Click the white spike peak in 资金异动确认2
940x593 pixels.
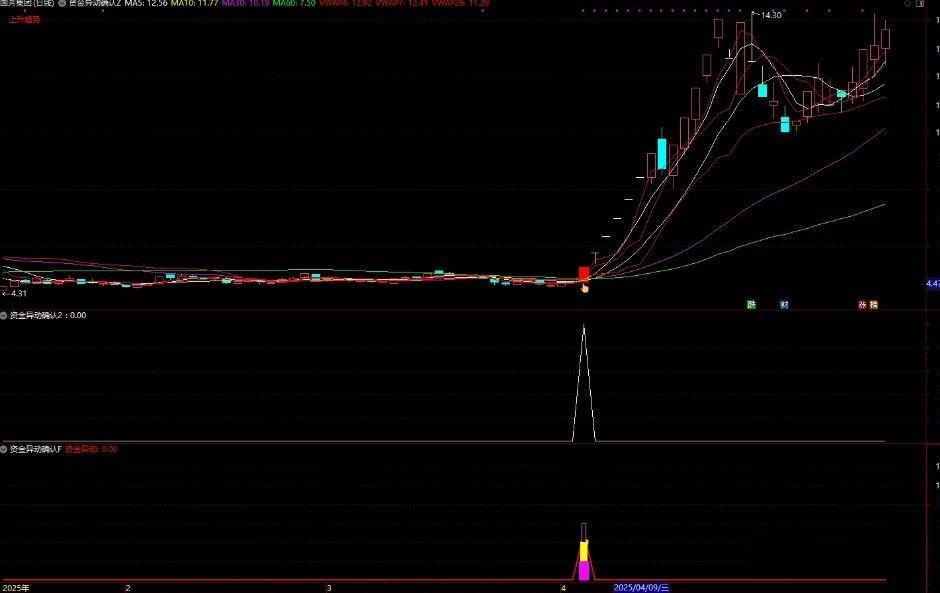coord(584,329)
